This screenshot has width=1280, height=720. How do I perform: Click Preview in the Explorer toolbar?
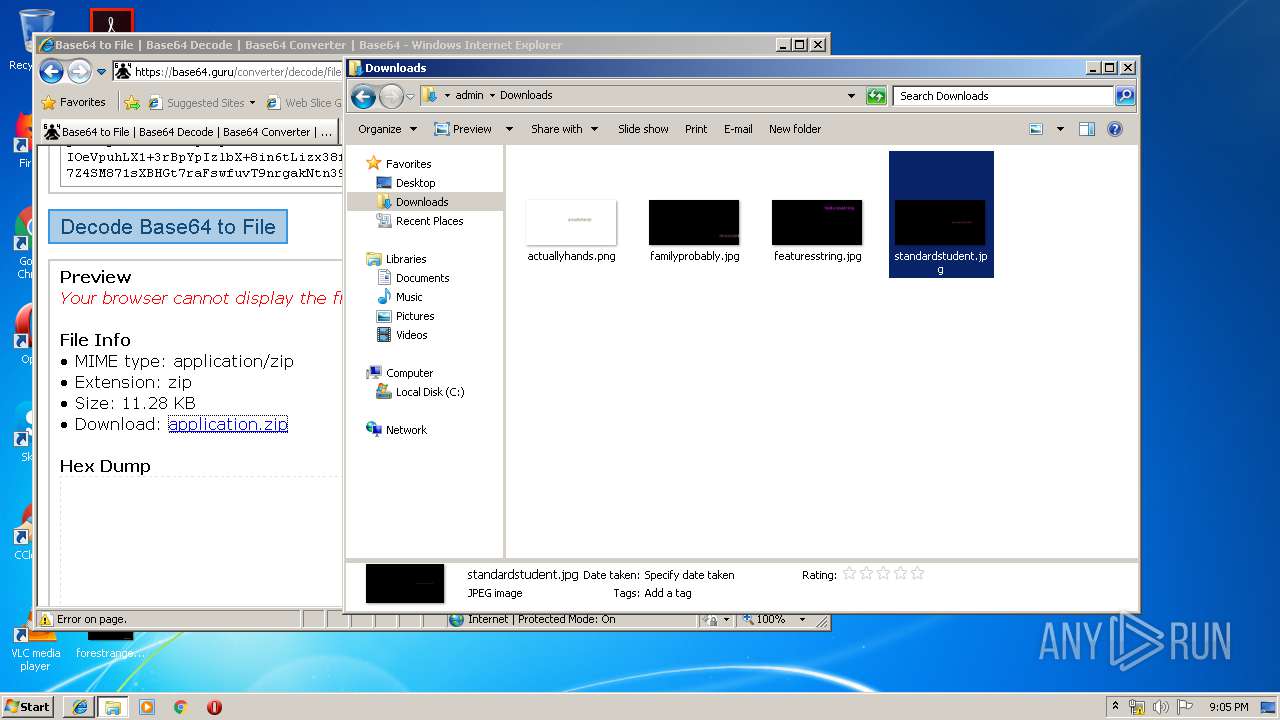click(x=463, y=129)
